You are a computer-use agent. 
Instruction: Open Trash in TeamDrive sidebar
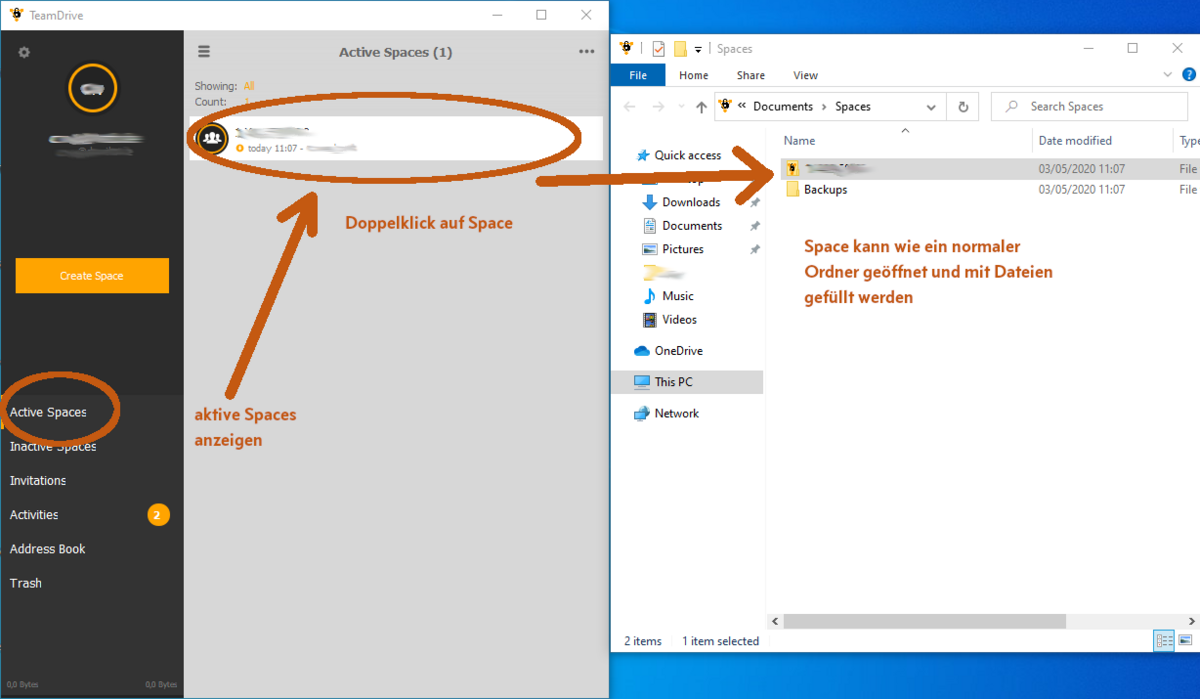click(x=26, y=583)
